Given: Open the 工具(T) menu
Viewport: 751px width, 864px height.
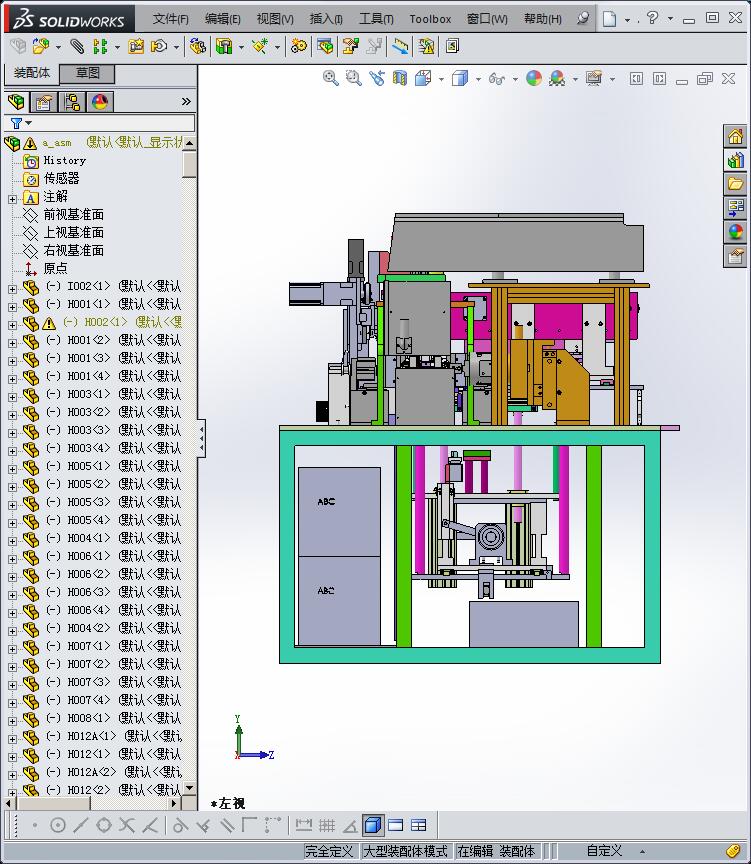Looking at the screenshot, I should point(376,19).
